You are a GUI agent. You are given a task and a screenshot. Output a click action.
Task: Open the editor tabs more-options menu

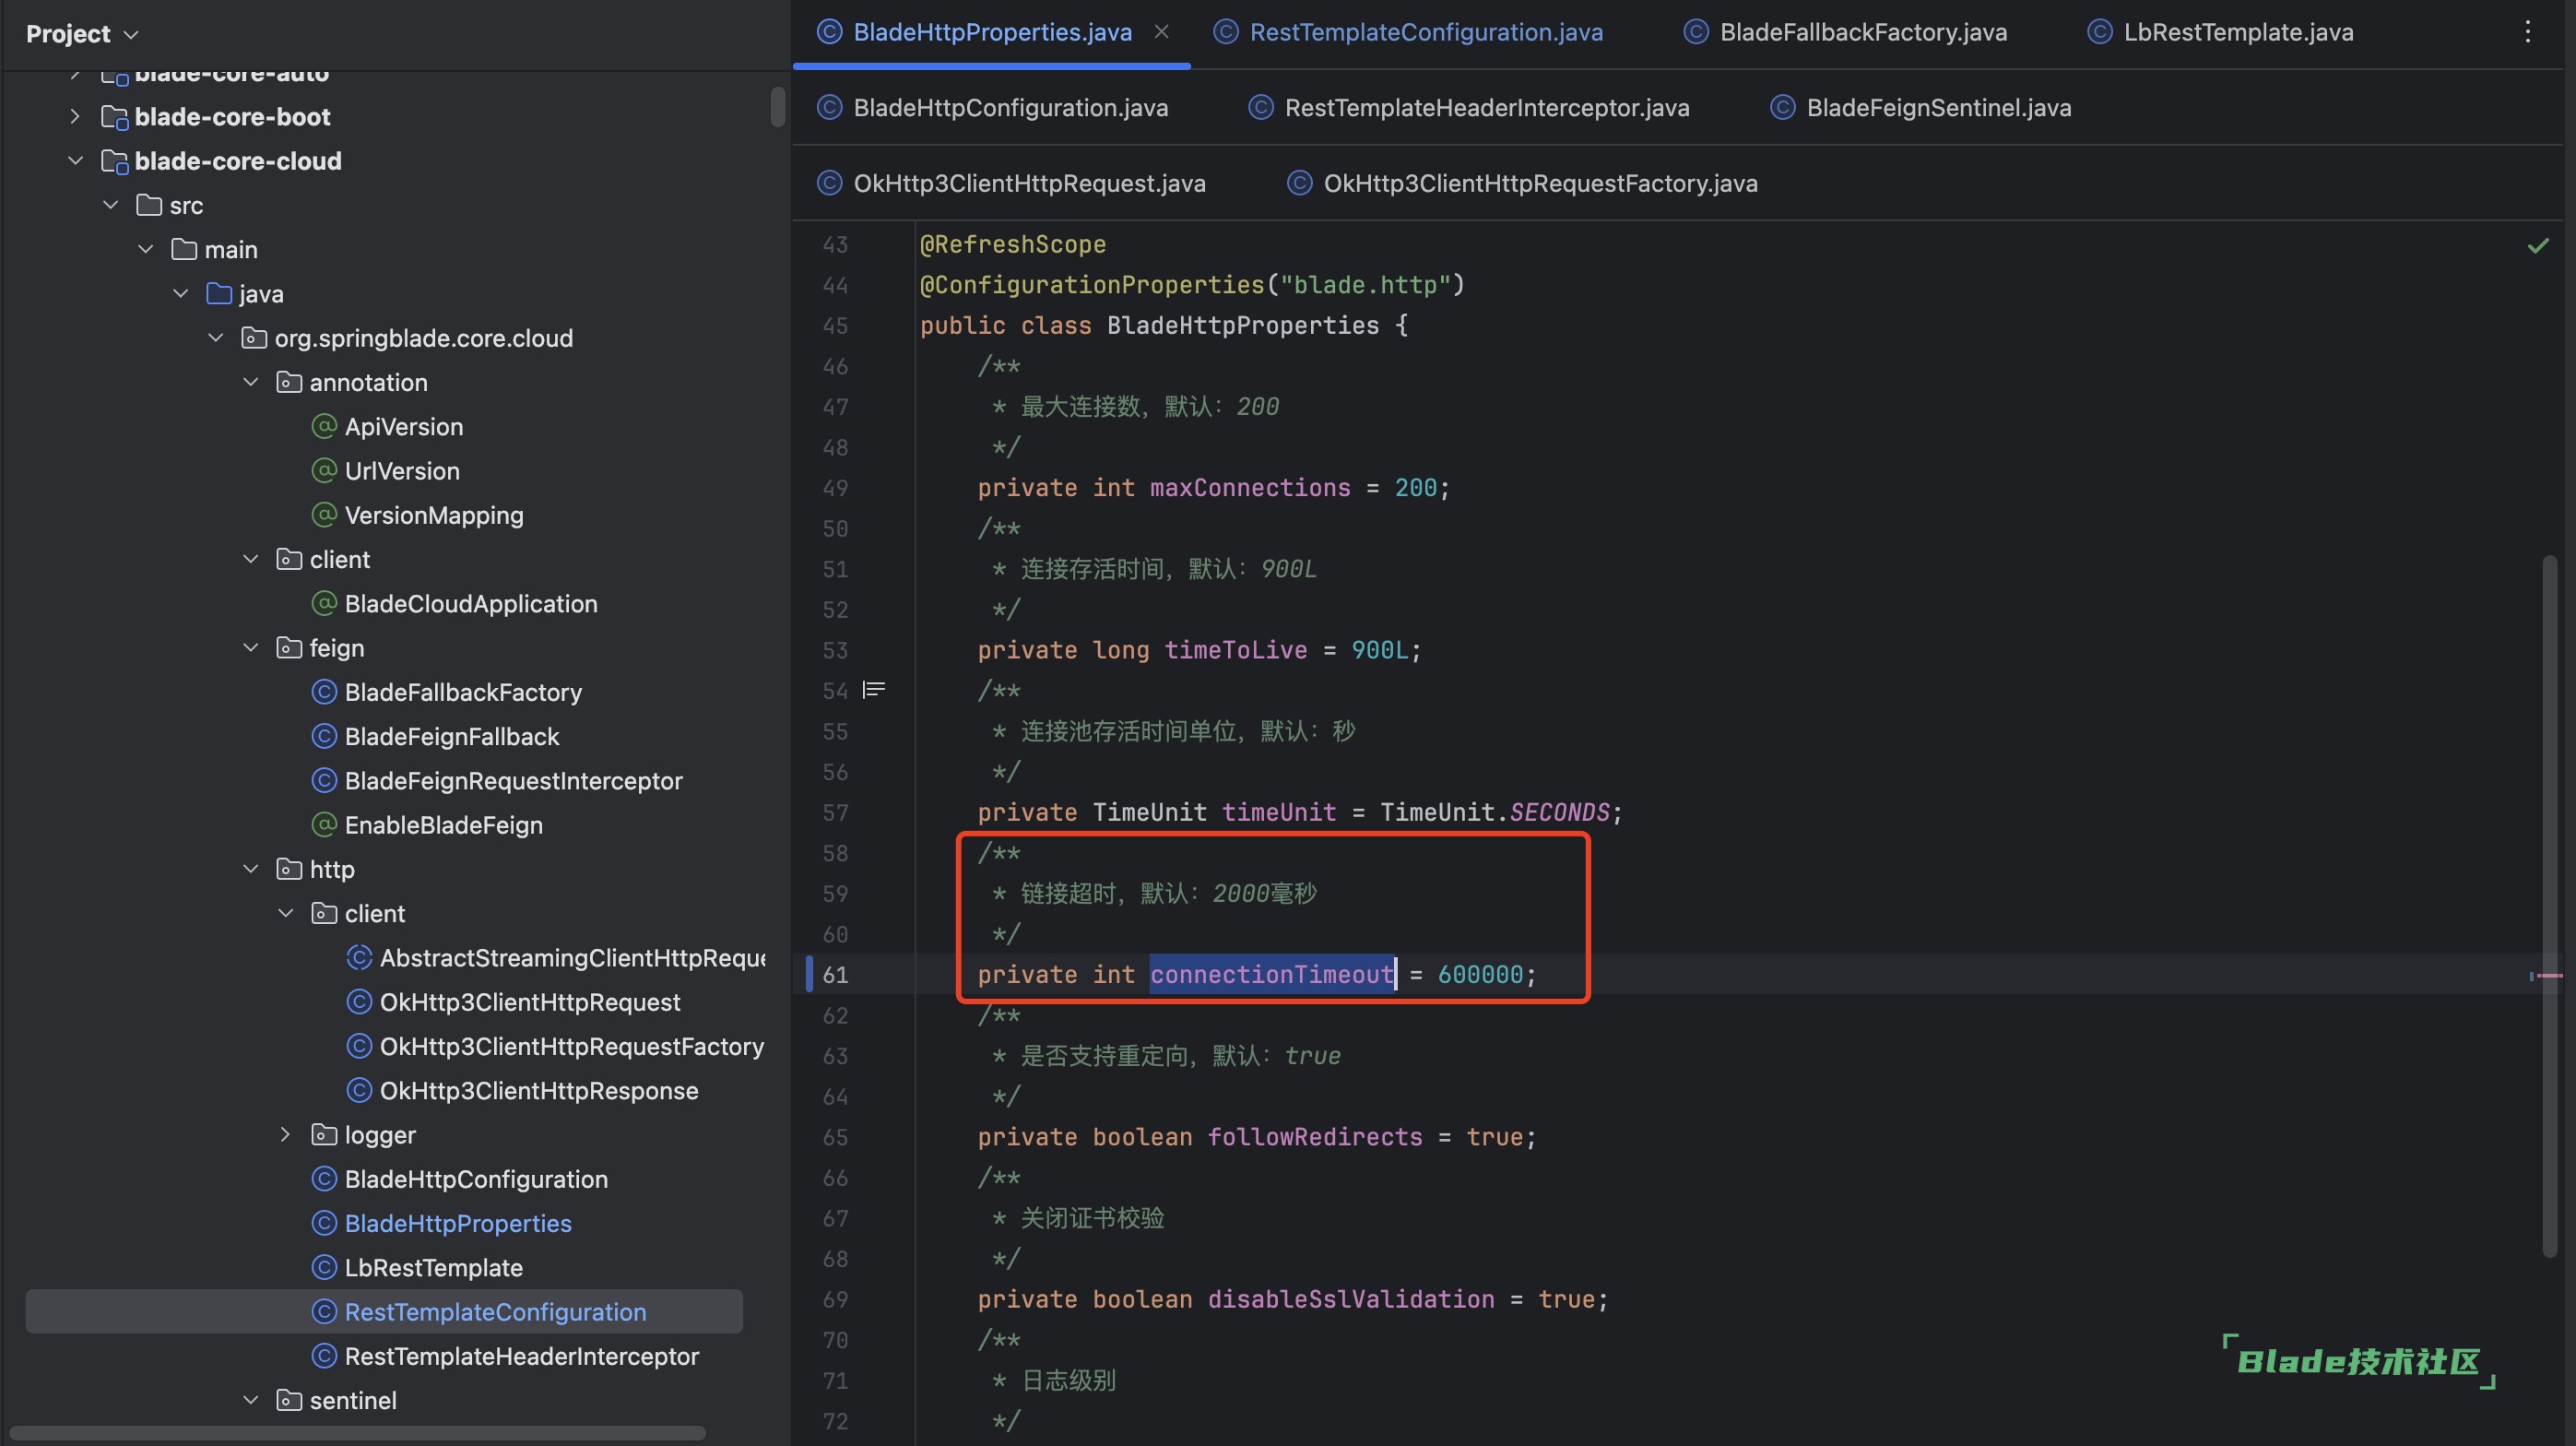click(x=2527, y=32)
